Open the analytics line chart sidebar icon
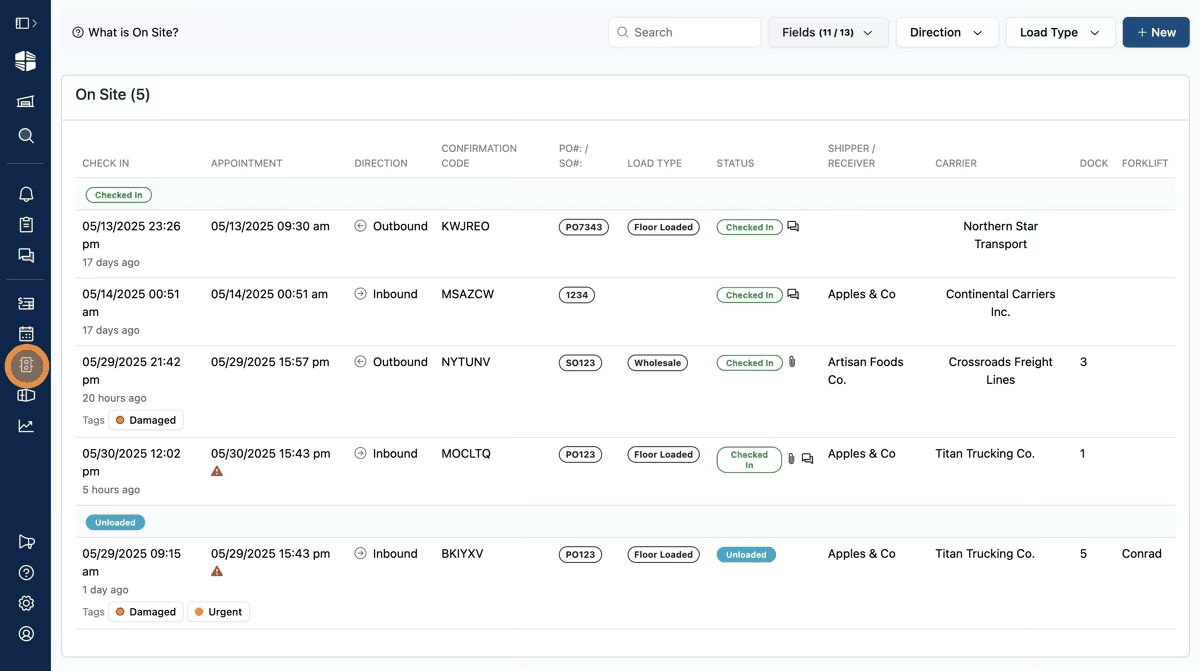The width and height of the screenshot is (1200, 671). pyautogui.click(x=26, y=426)
